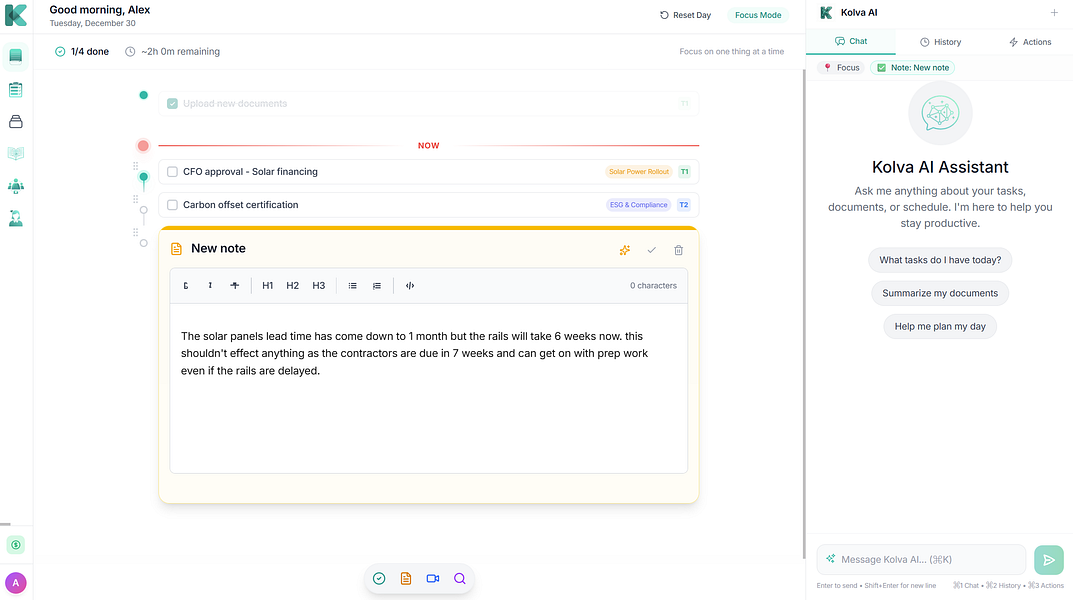
Task: Check the CFO approval - Solar financing task
Action: coord(172,172)
